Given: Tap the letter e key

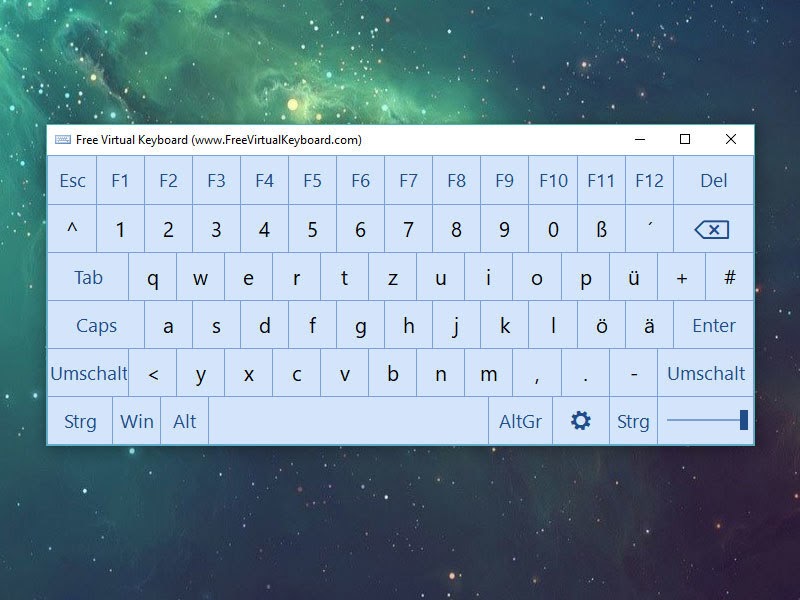Looking at the screenshot, I should click(x=248, y=277).
